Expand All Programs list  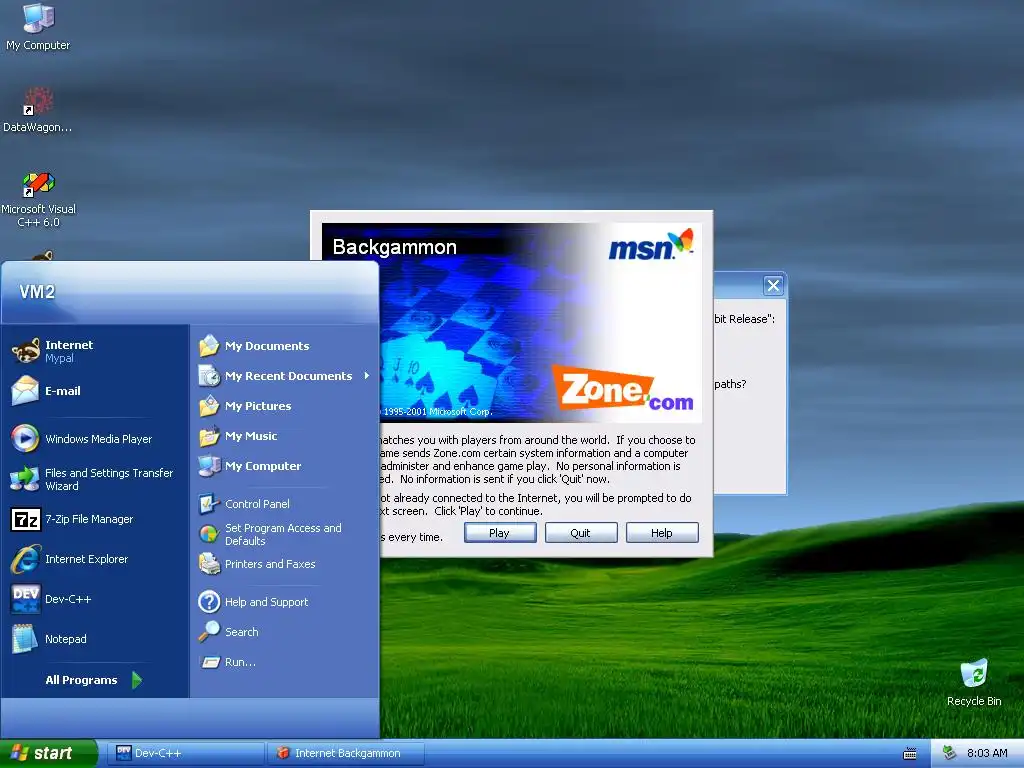(x=93, y=680)
